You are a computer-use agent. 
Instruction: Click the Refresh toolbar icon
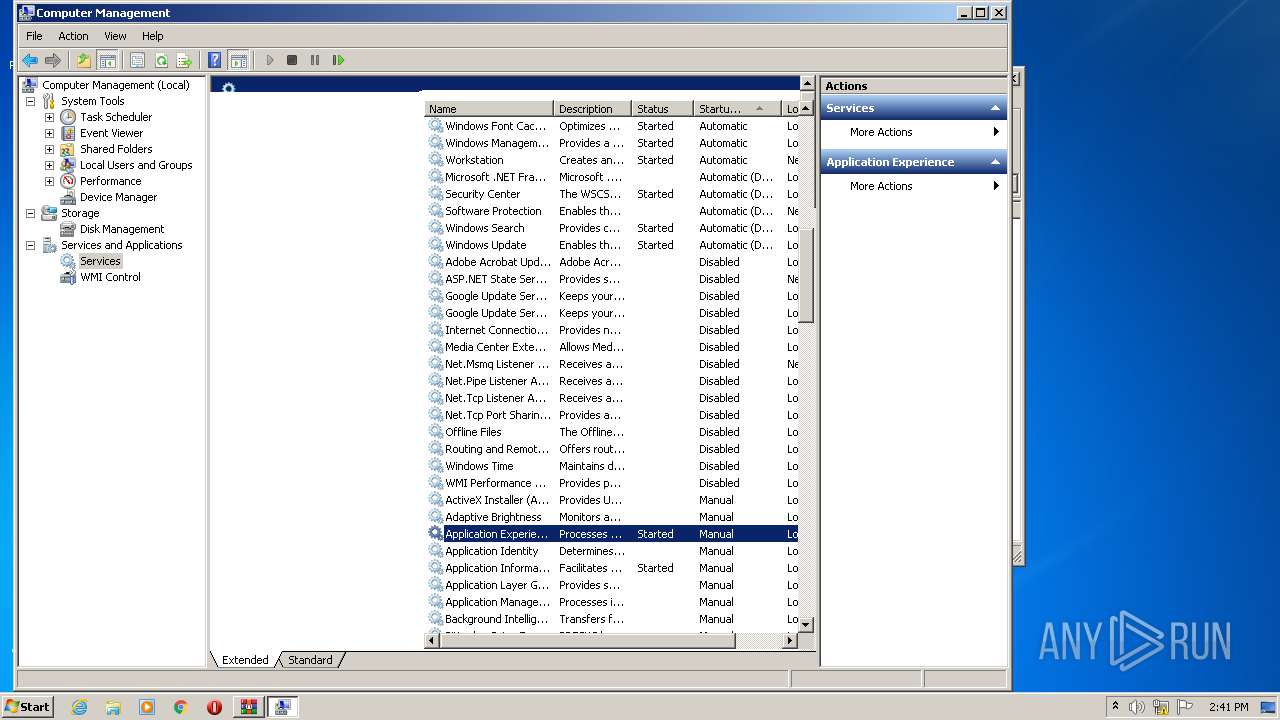(x=160, y=60)
